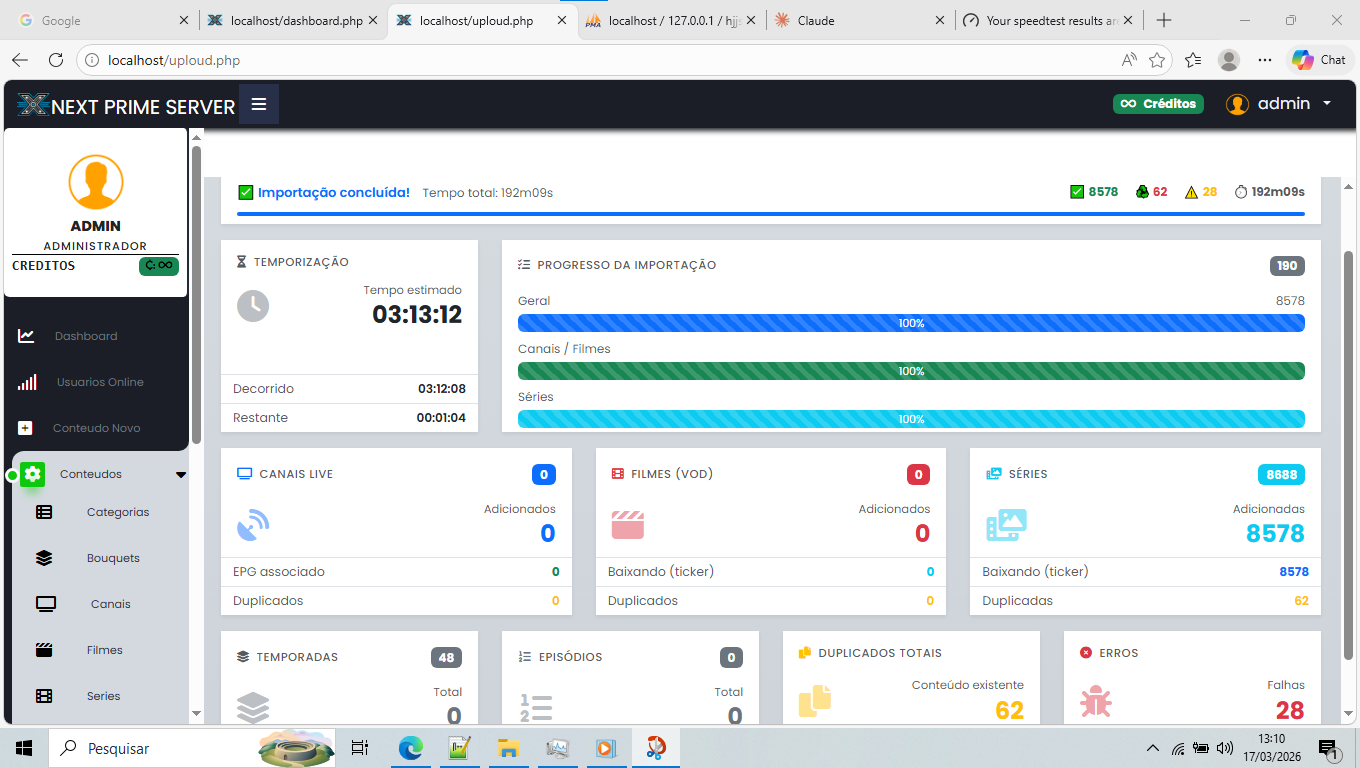
Task: Click the green credits badge in sidebar
Action: [159, 266]
